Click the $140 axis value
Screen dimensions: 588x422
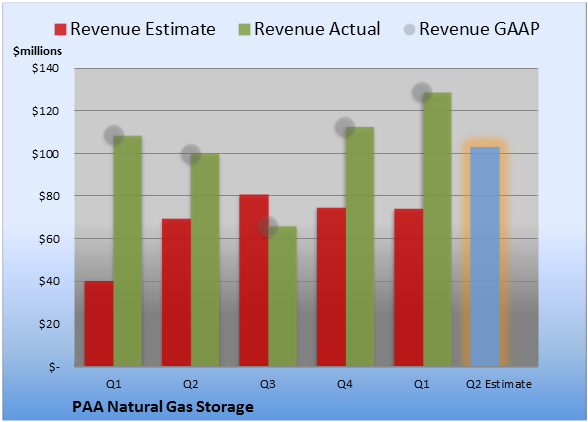click(46, 68)
